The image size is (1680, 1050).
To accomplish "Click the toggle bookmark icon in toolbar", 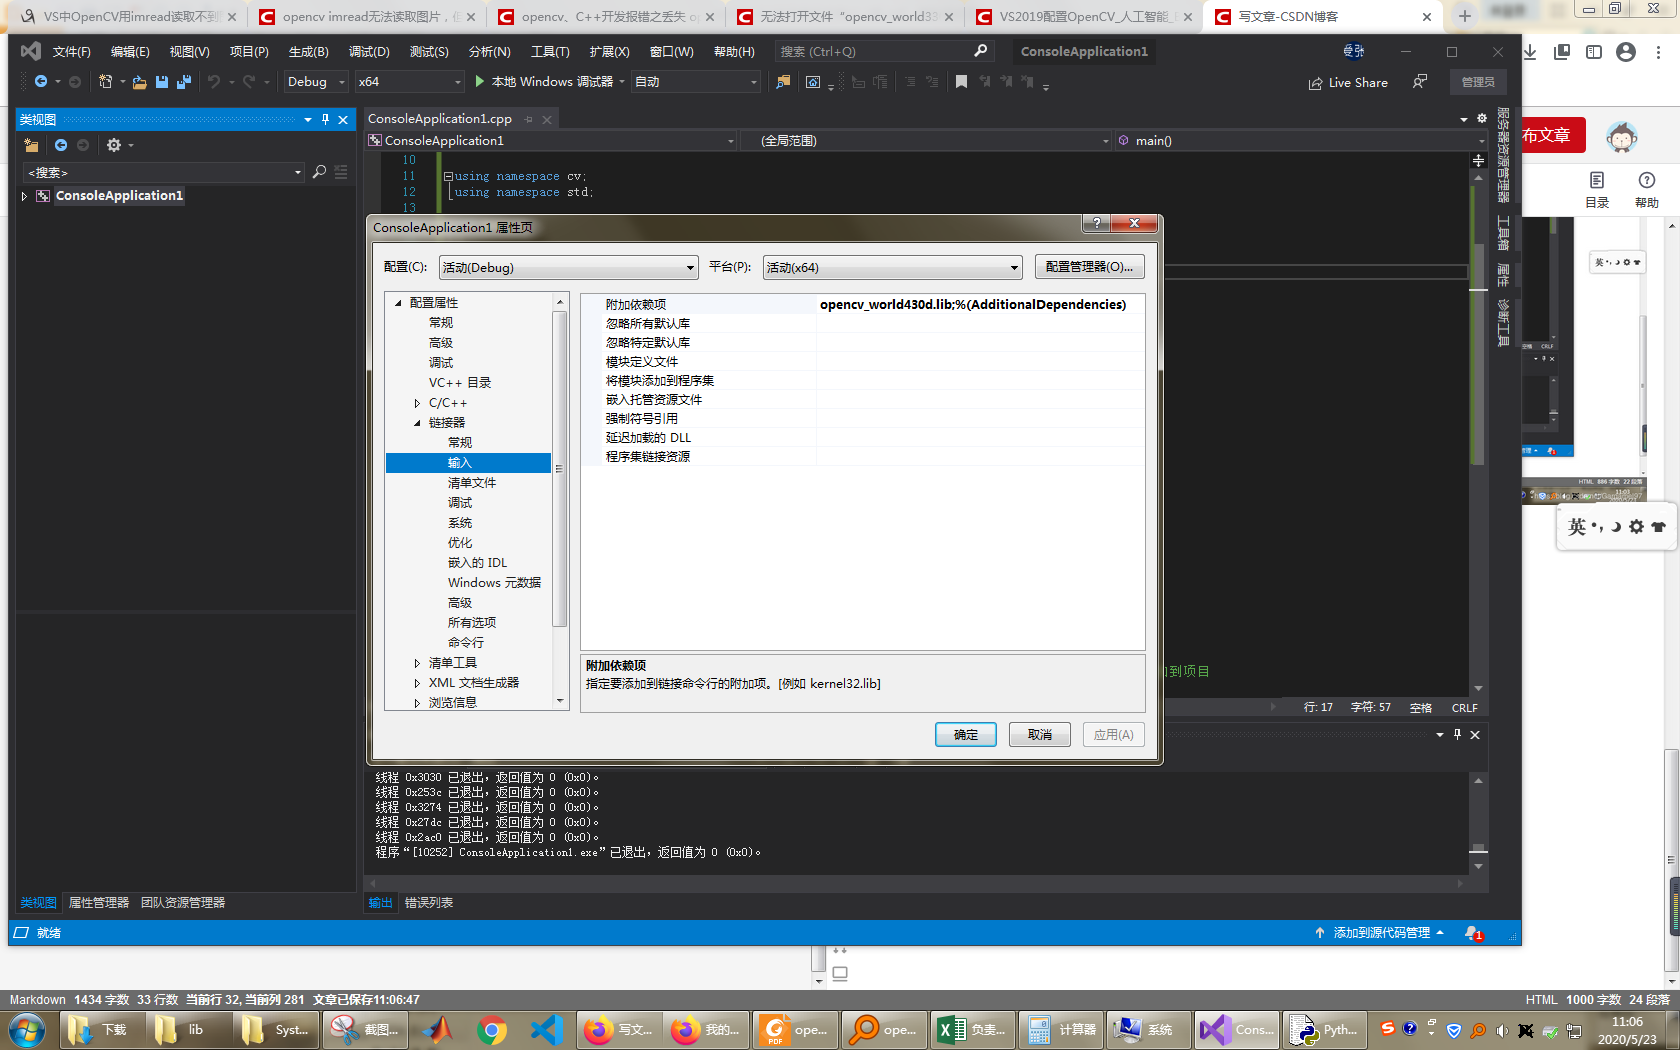I will click(x=962, y=82).
